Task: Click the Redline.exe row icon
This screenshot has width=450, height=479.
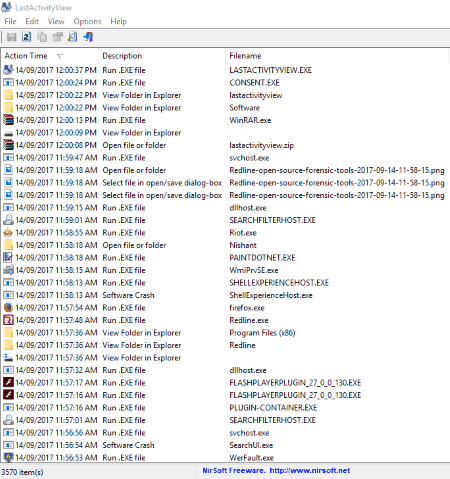Action: (x=8, y=320)
